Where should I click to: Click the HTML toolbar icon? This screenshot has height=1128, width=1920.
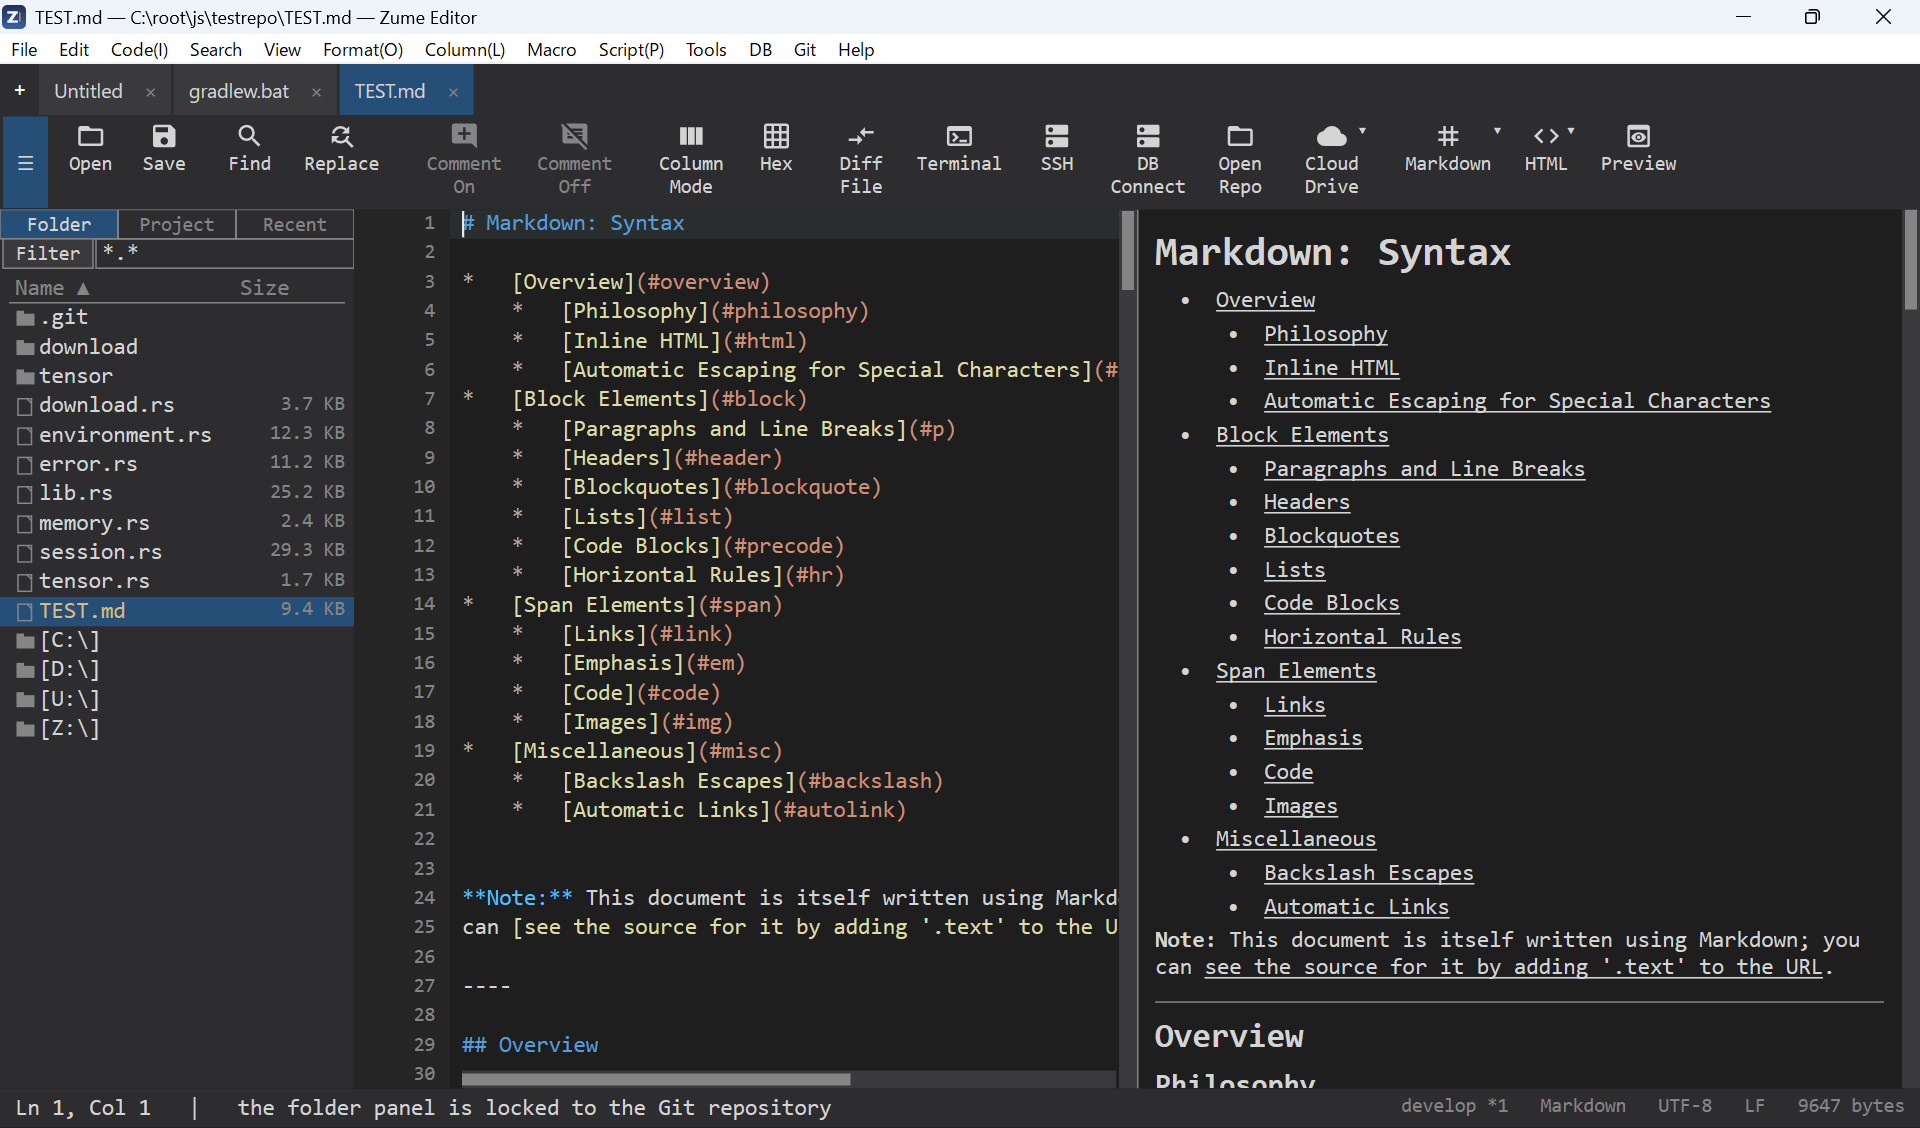pyautogui.click(x=1546, y=148)
